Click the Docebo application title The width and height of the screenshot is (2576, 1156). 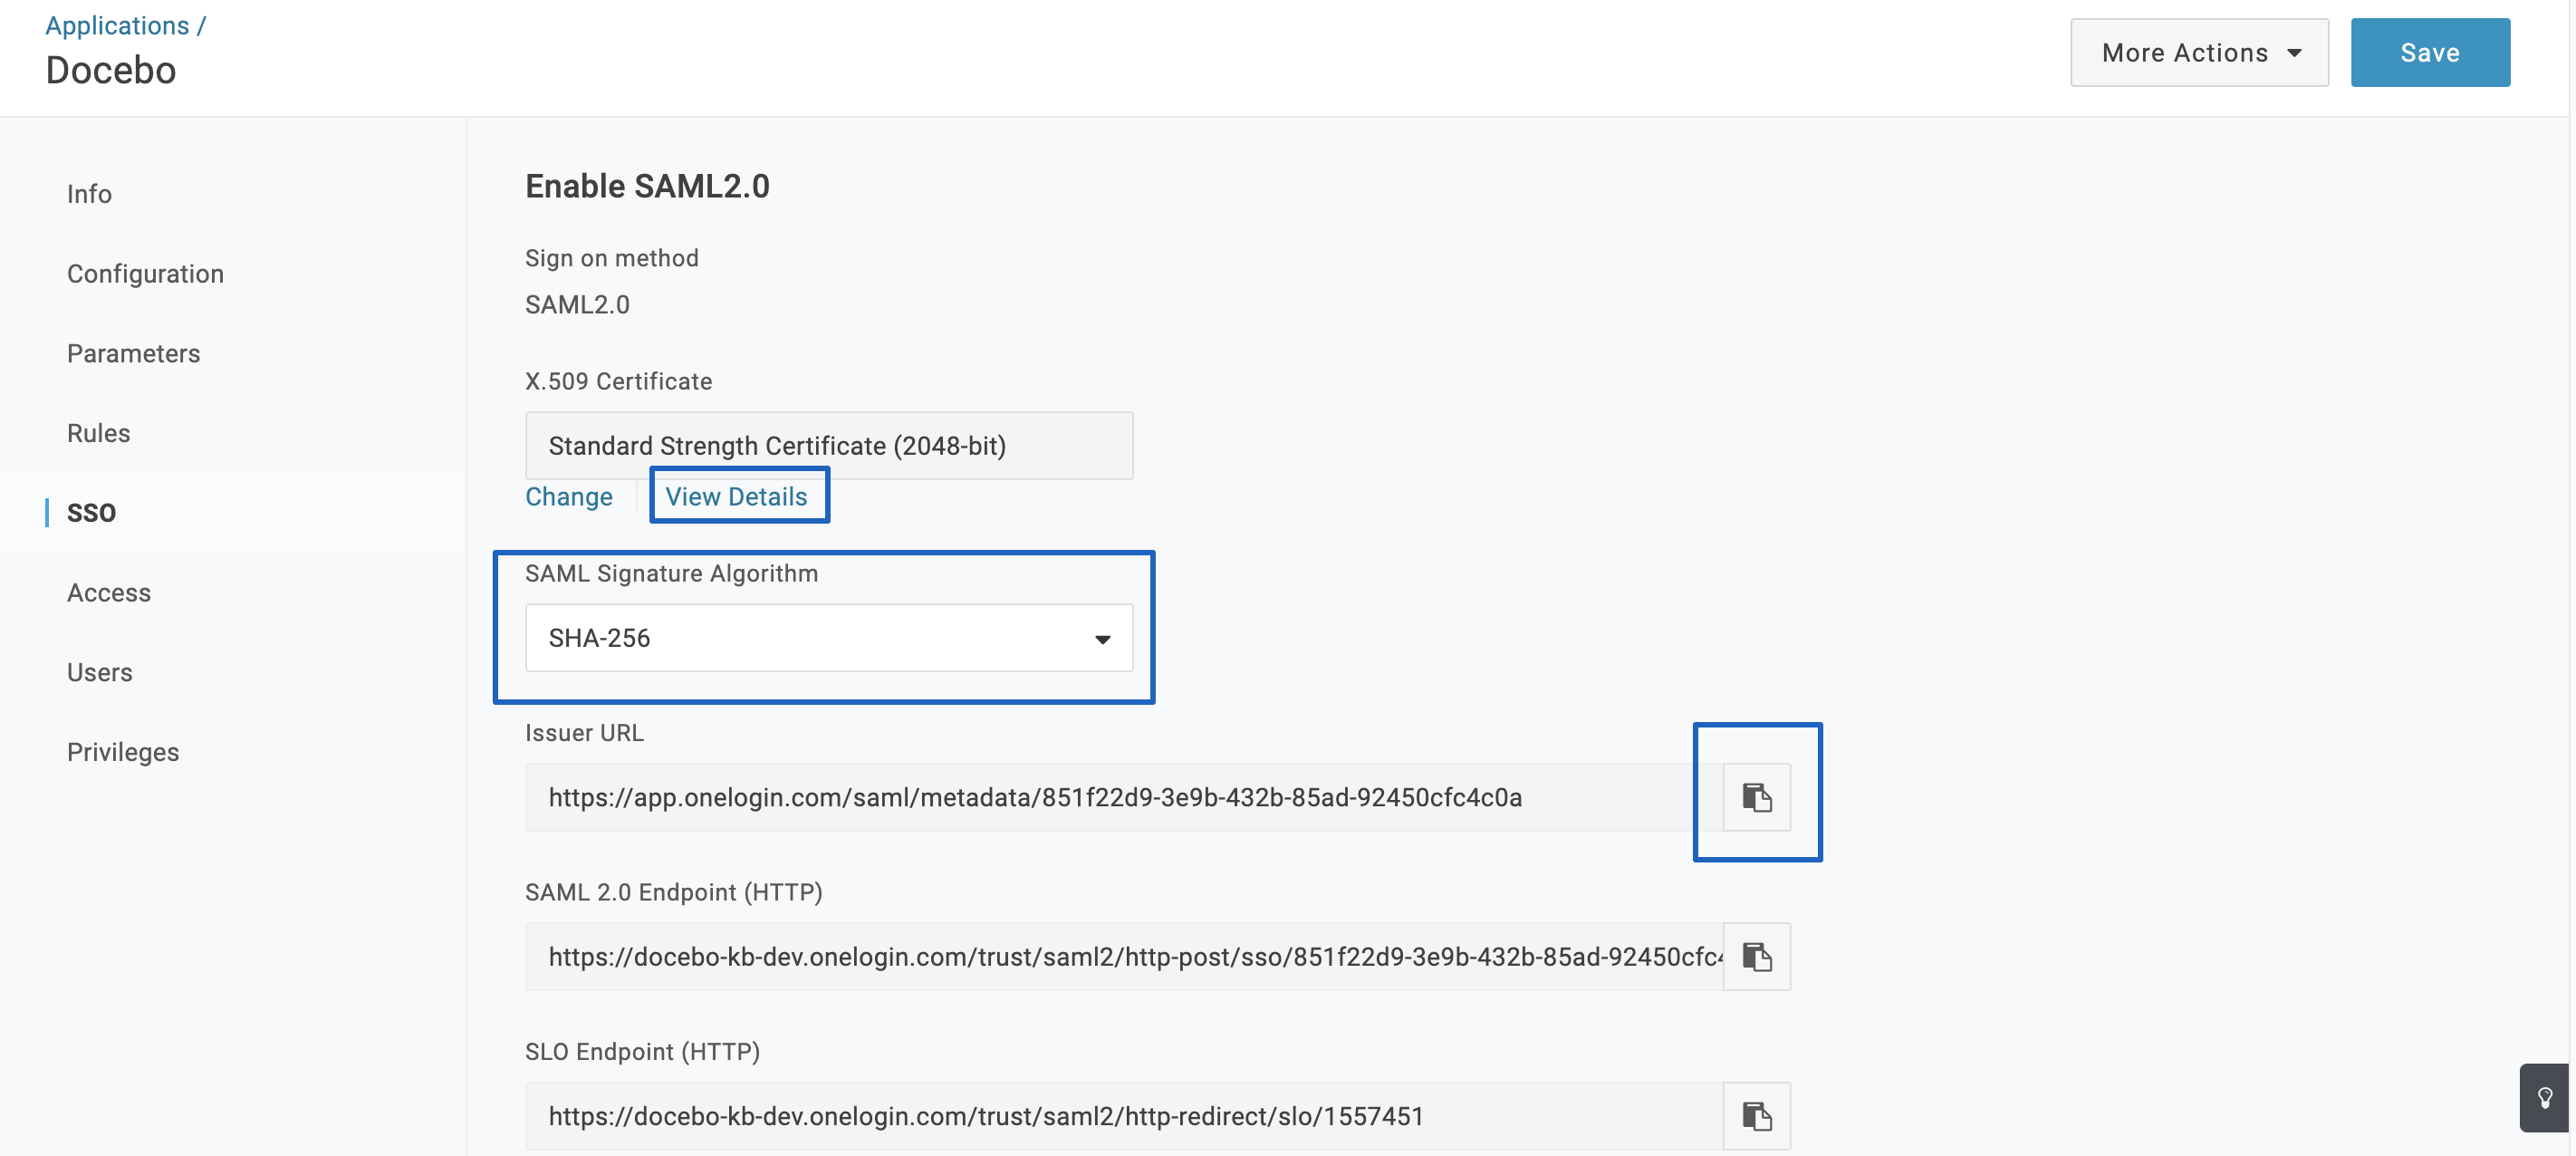tap(111, 71)
